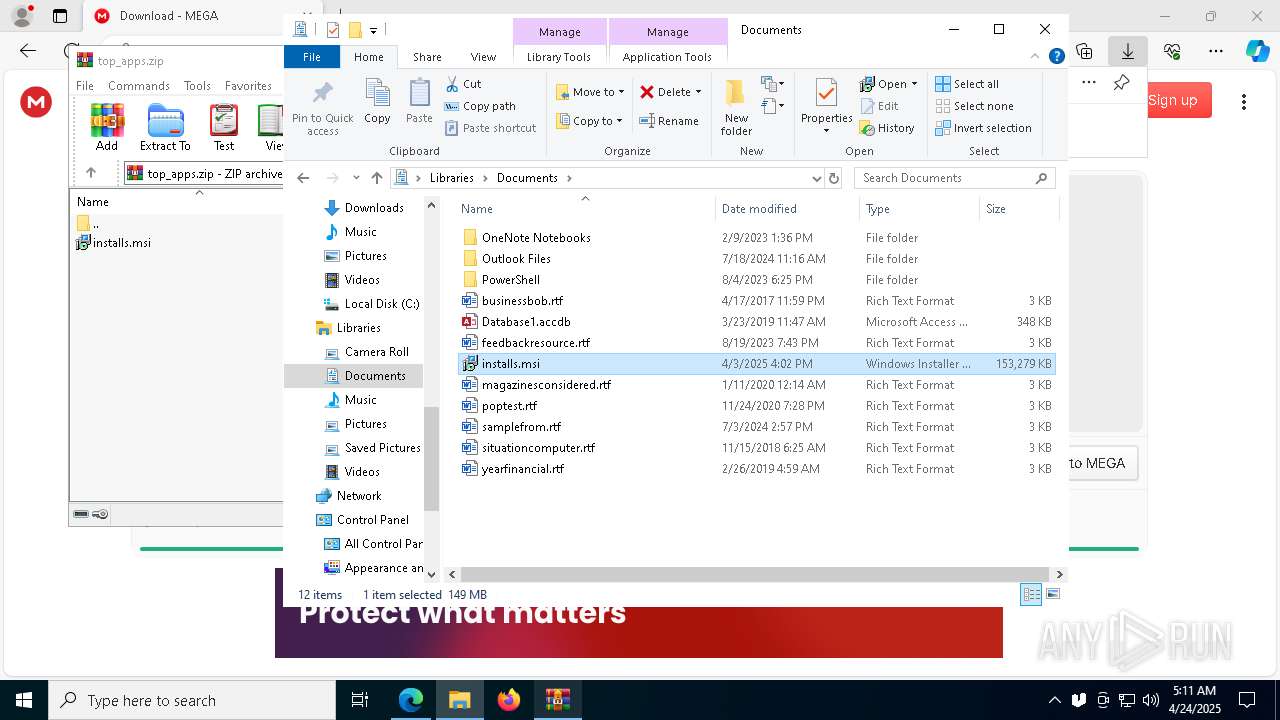Expand the Open dropdown arrow in ribbon
Viewport: 1280px width, 720px height.
click(914, 84)
